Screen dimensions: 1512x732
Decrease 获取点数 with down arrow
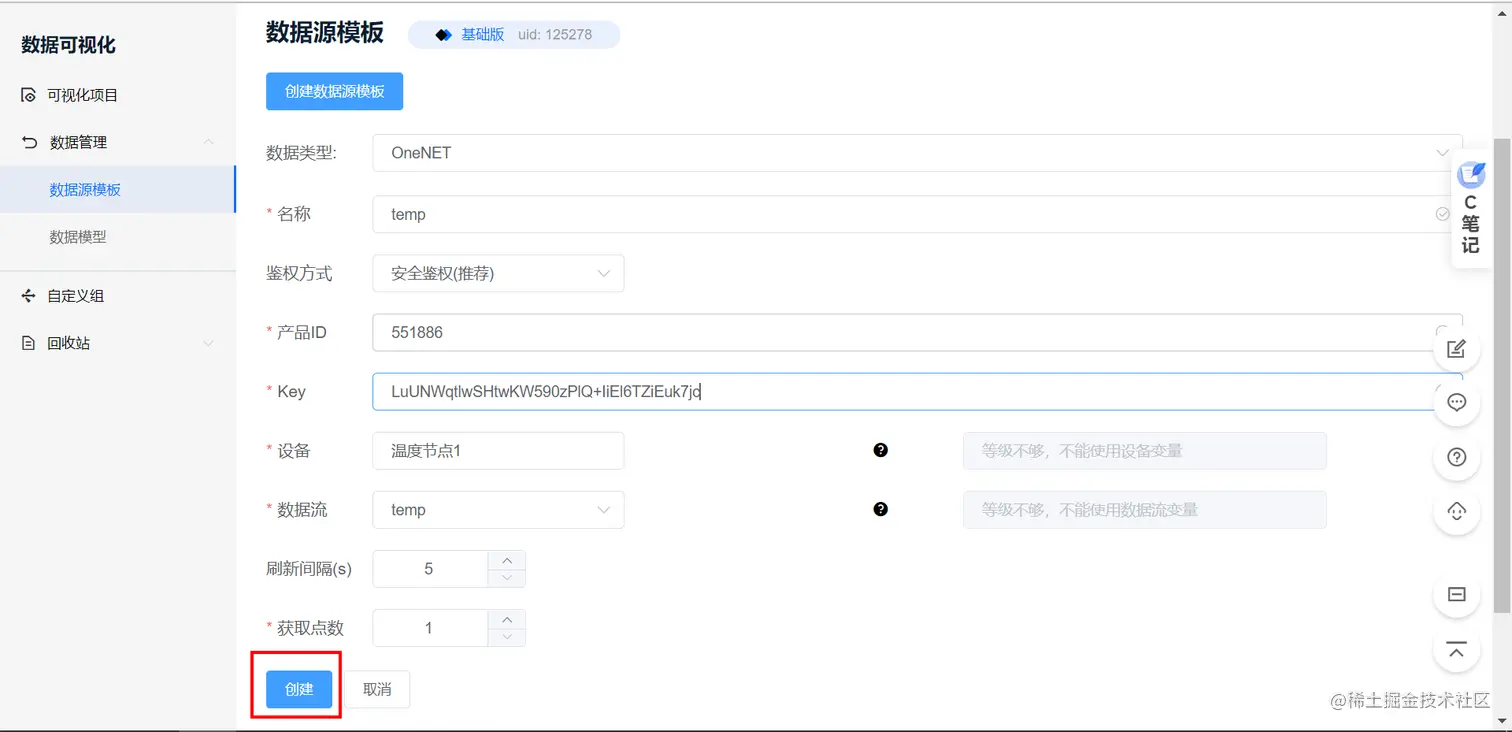(507, 637)
